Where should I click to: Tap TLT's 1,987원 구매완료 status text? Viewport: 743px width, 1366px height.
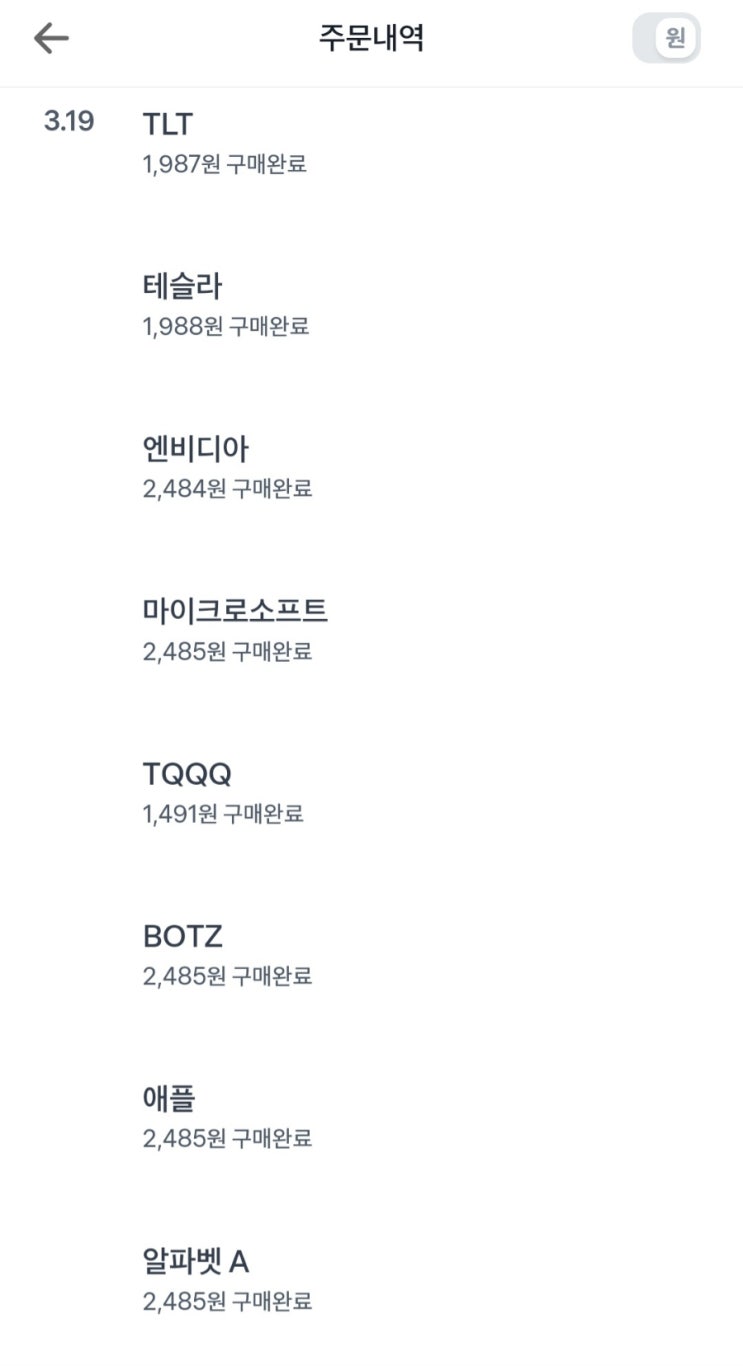pos(225,164)
